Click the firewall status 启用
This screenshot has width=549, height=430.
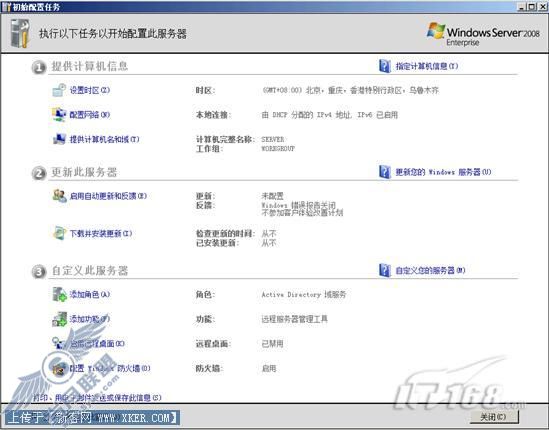pos(269,368)
